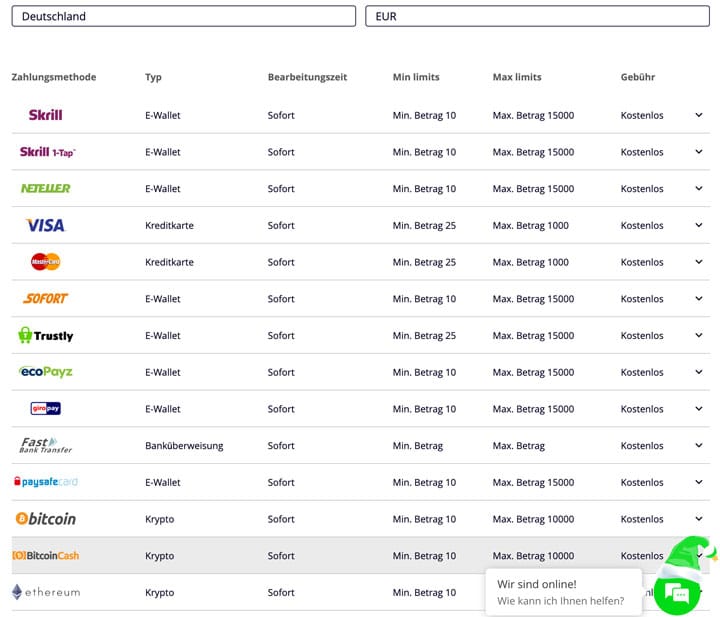Select the giropay logo
720x617 pixels.
pyautogui.click(x=45, y=408)
